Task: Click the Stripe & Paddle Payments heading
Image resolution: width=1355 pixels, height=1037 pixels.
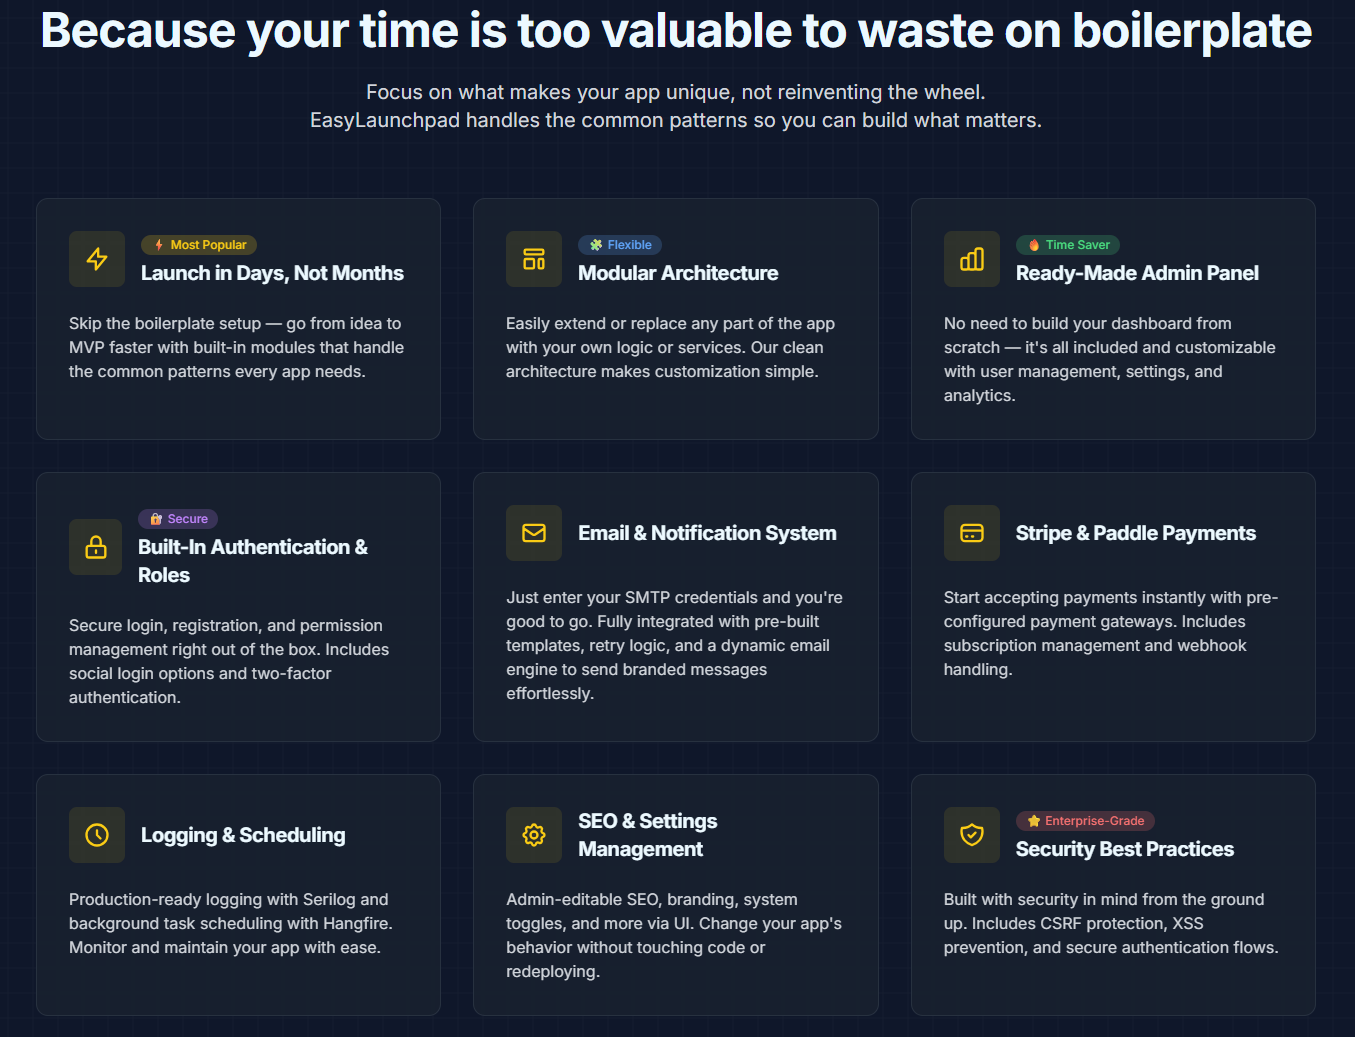Action: (1136, 533)
